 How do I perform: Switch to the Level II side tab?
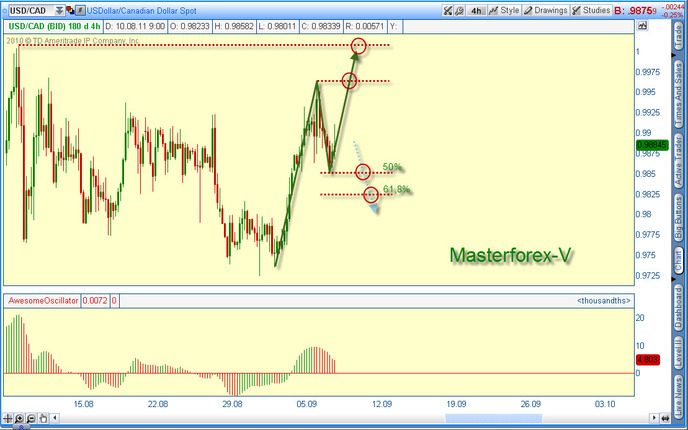pos(678,353)
